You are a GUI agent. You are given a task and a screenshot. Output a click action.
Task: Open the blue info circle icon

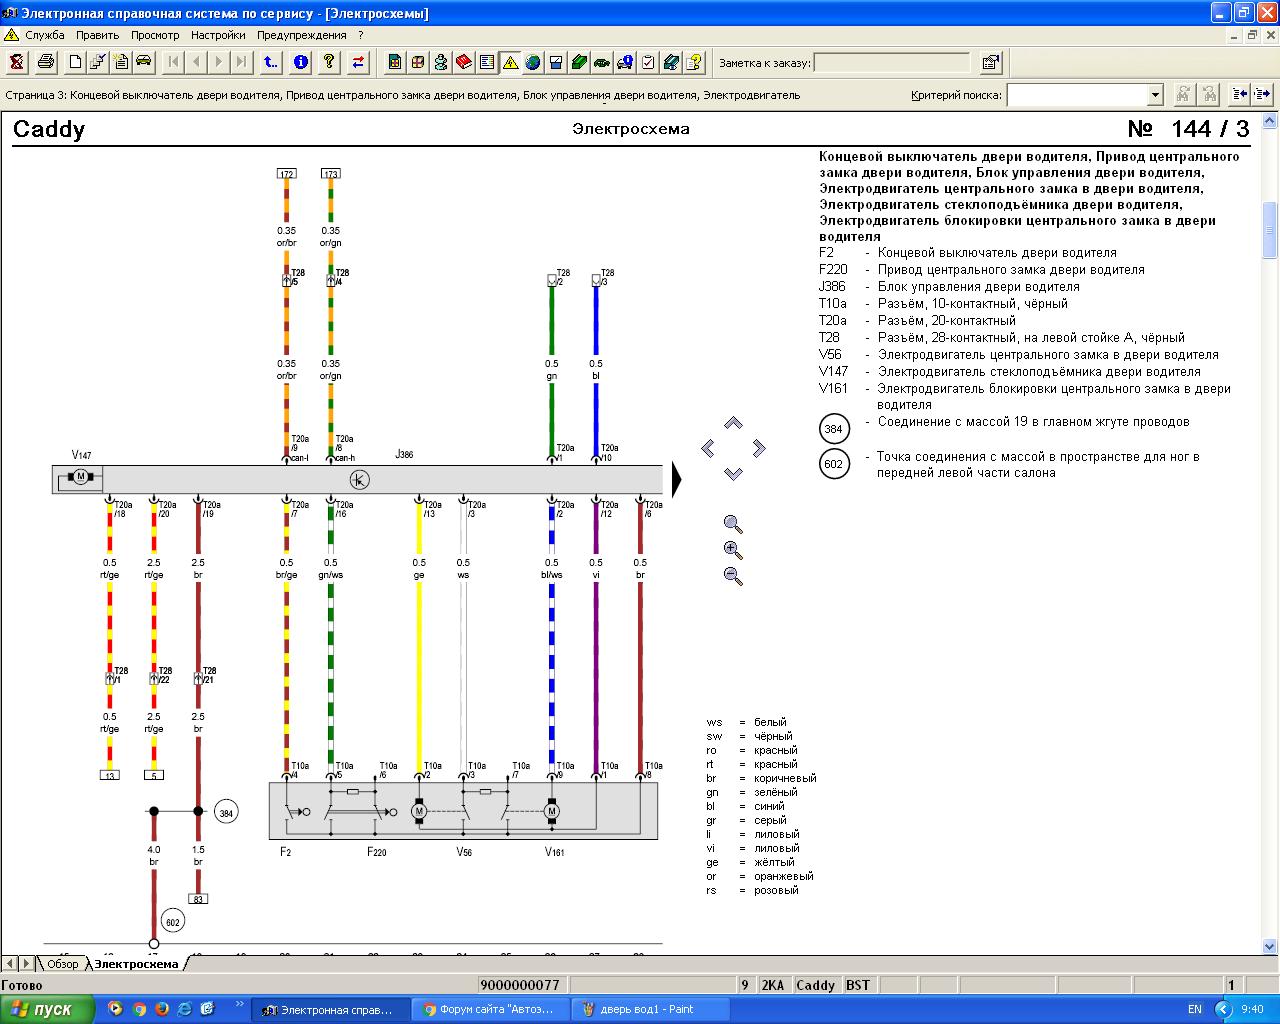300,62
